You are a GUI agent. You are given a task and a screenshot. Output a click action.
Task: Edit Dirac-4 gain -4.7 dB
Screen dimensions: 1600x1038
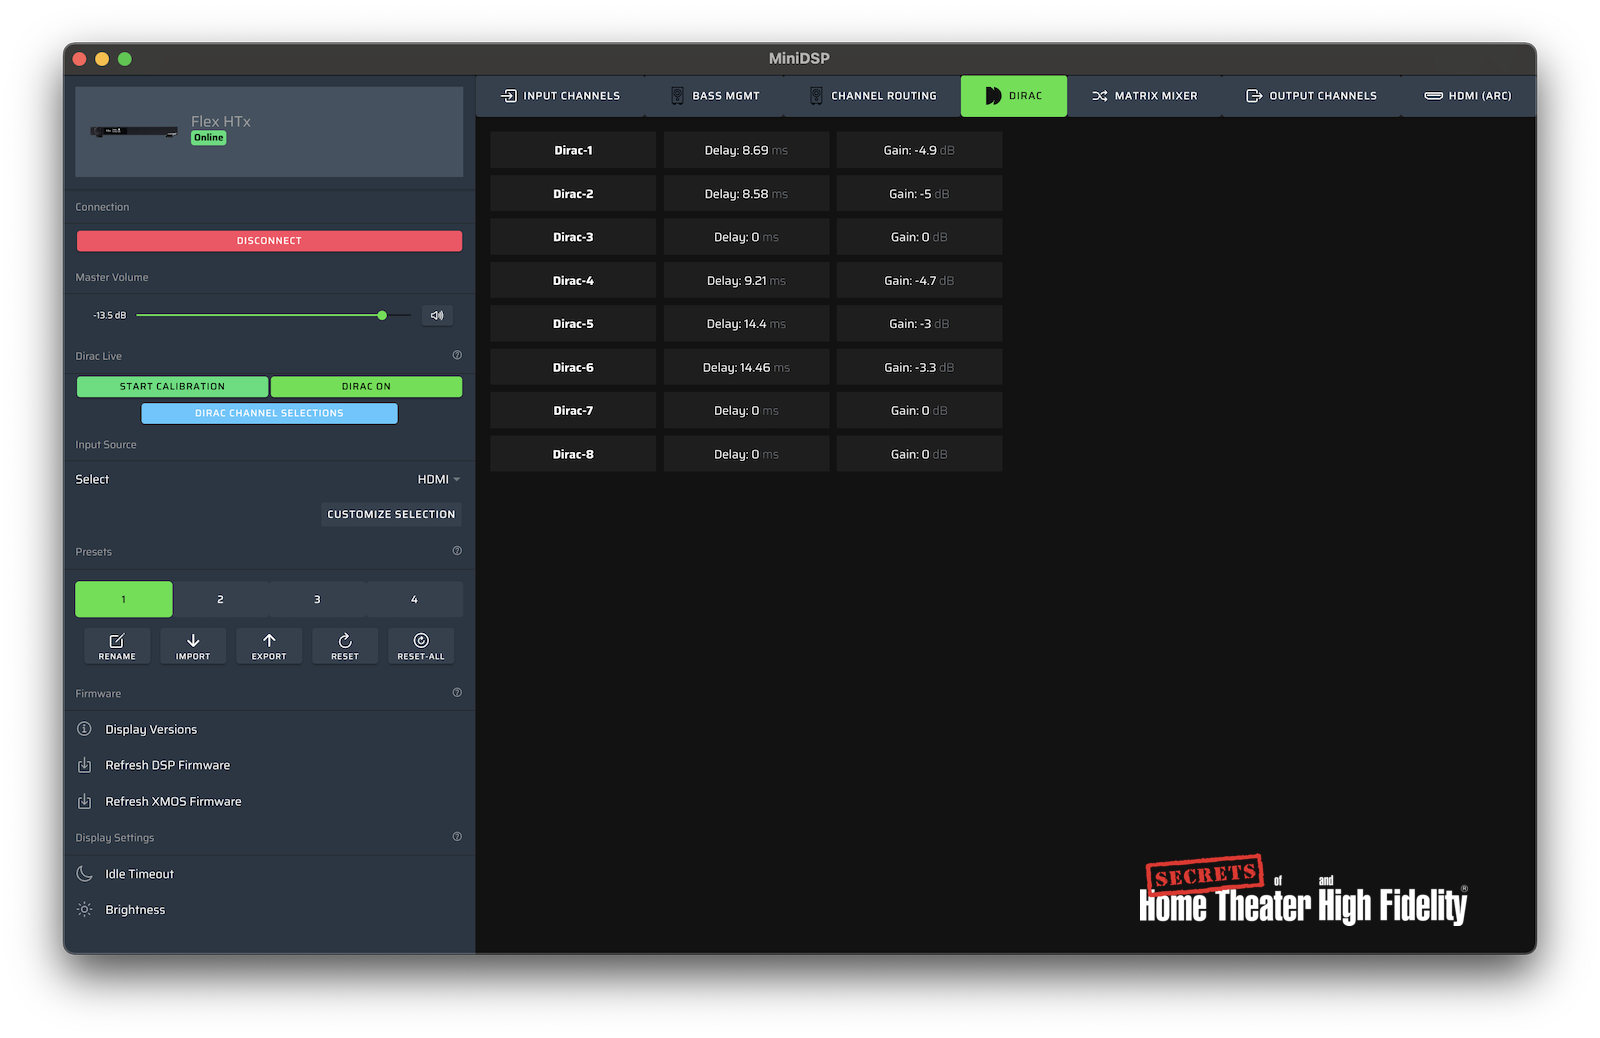(919, 281)
